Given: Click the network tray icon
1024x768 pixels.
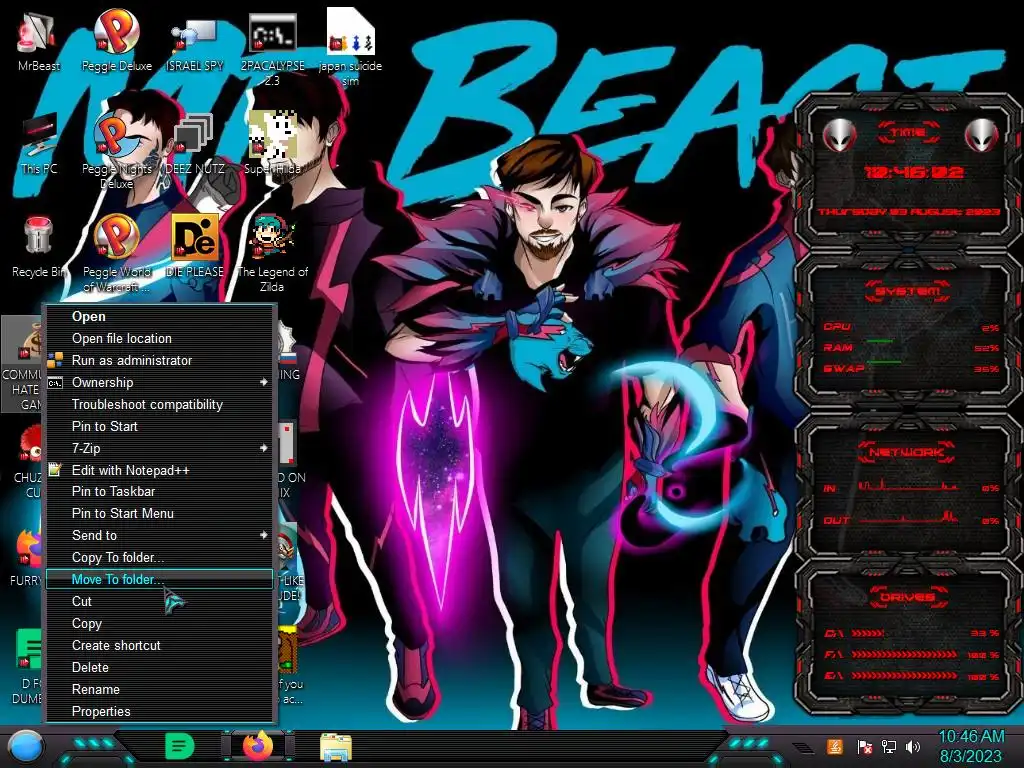Looking at the screenshot, I should click(x=888, y=746).
